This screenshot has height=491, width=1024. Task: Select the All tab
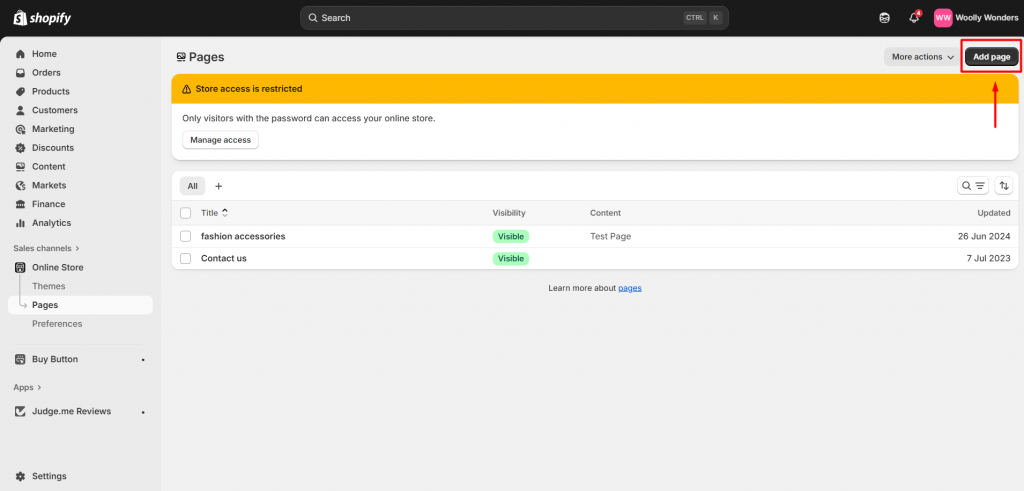(x=193, y=186)
